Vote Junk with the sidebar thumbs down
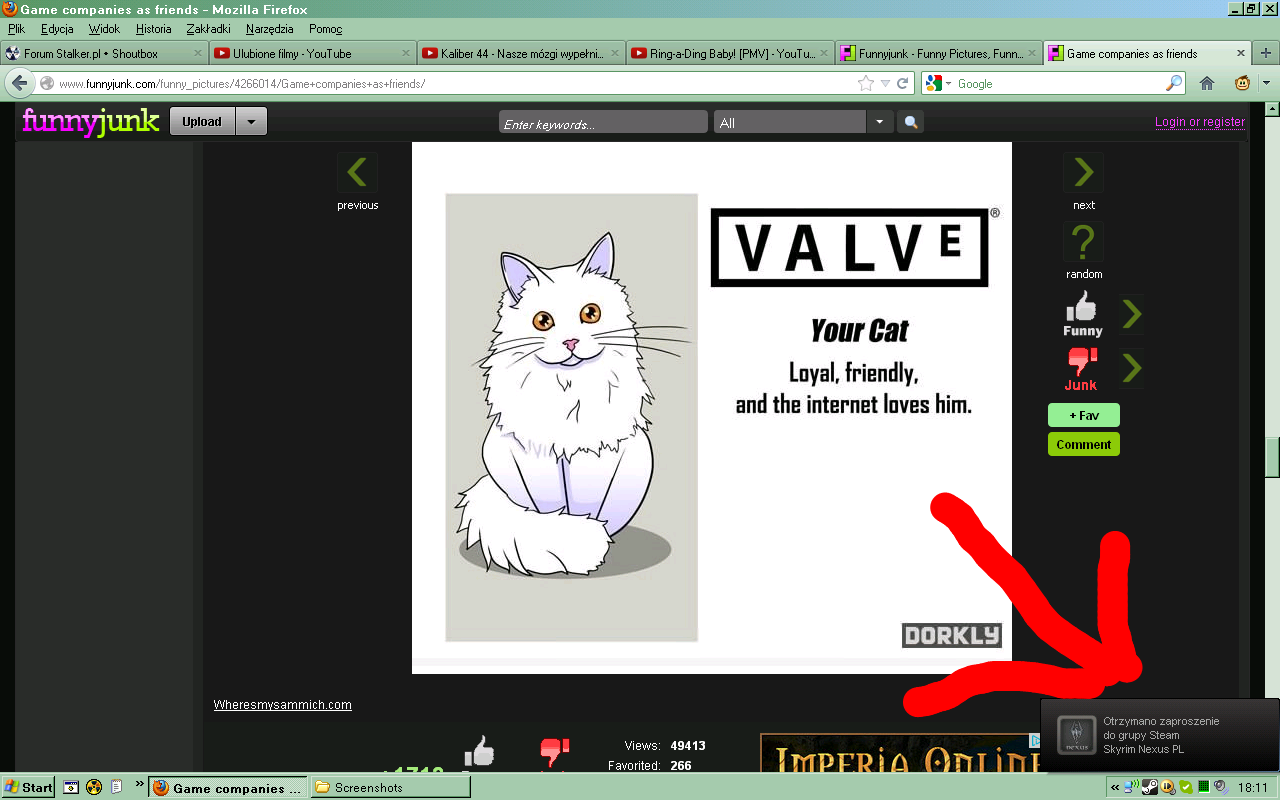 (x=1081, y=369)
